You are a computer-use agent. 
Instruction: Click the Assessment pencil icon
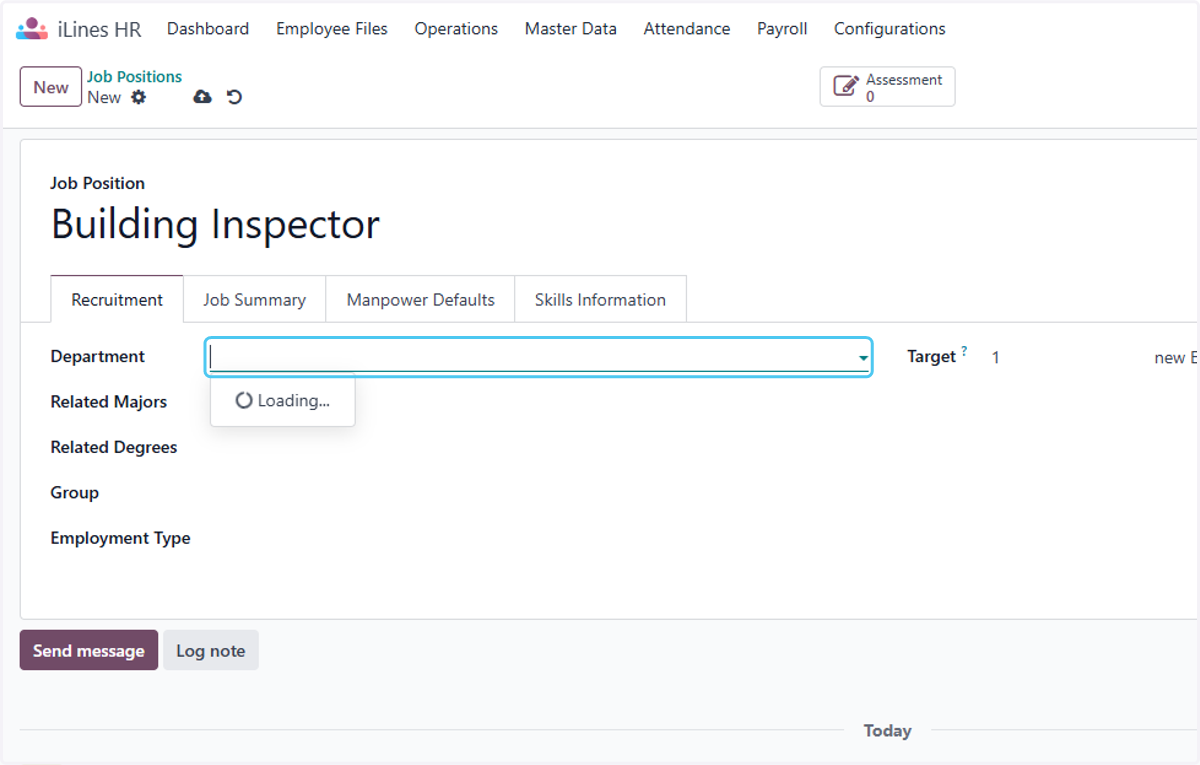(845, 87)
